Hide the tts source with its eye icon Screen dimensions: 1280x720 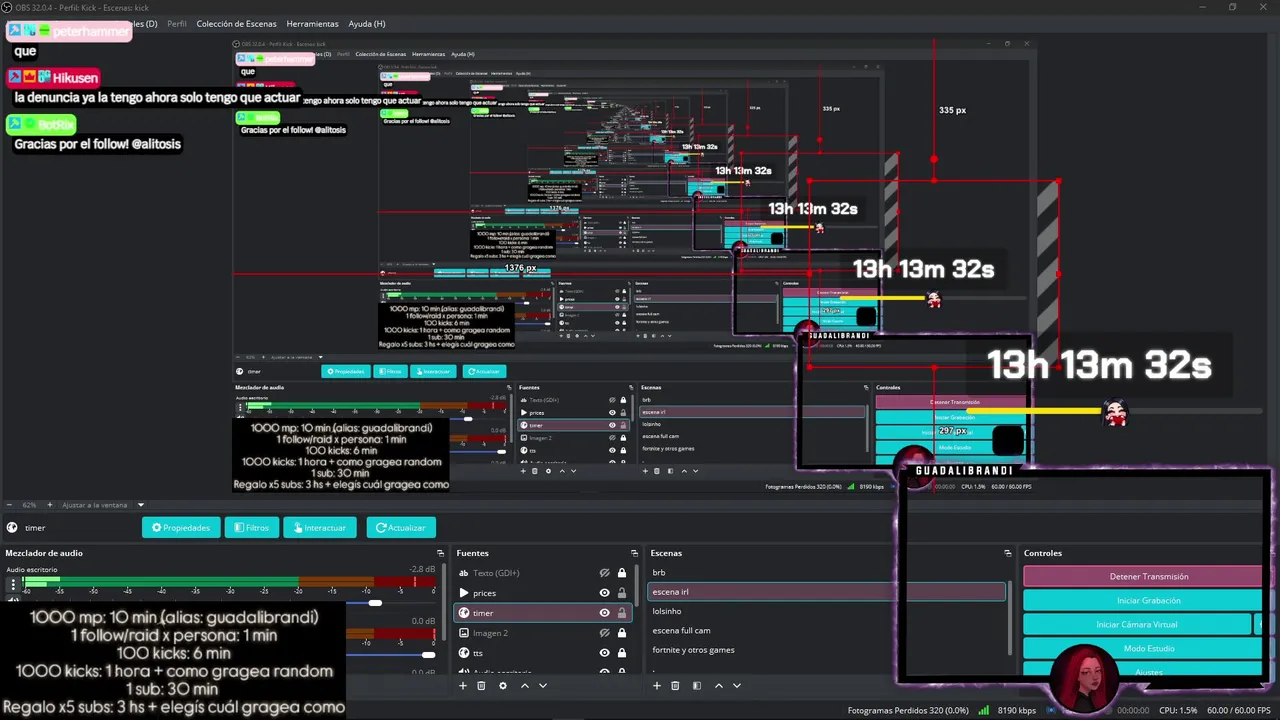[604, 653]
